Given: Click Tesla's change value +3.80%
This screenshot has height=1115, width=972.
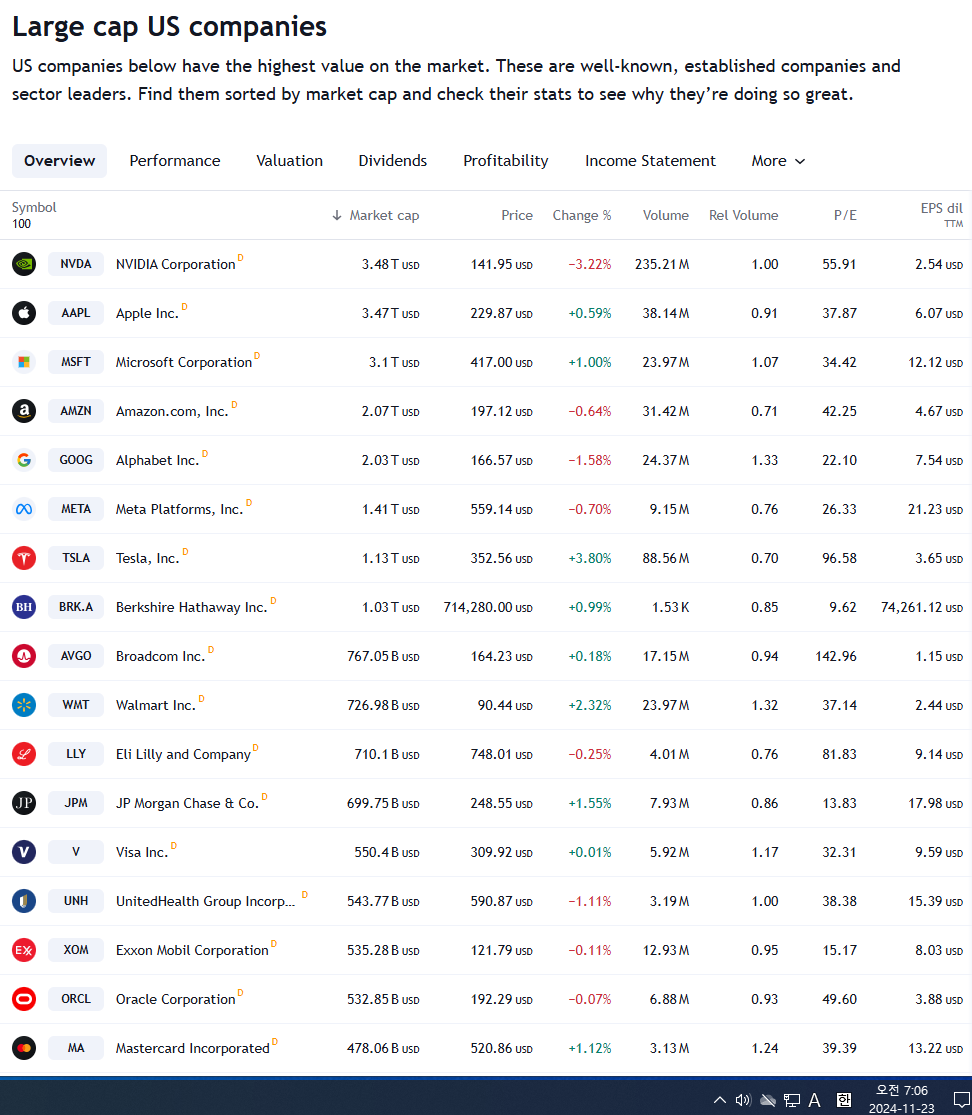Looking at the screenshot, I should click(589, 559).
